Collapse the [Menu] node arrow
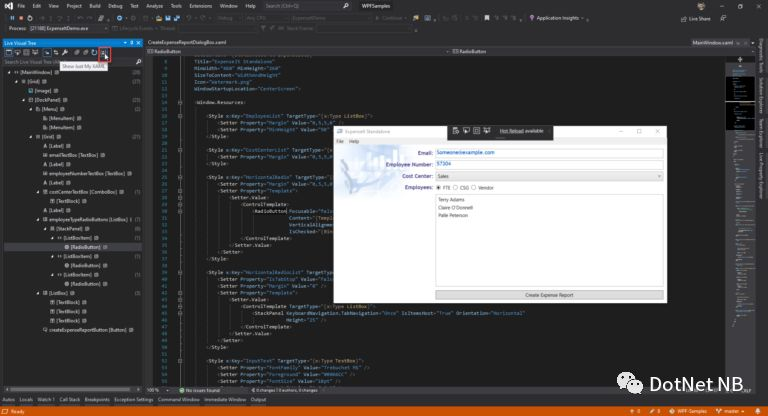 pos(31,109)
